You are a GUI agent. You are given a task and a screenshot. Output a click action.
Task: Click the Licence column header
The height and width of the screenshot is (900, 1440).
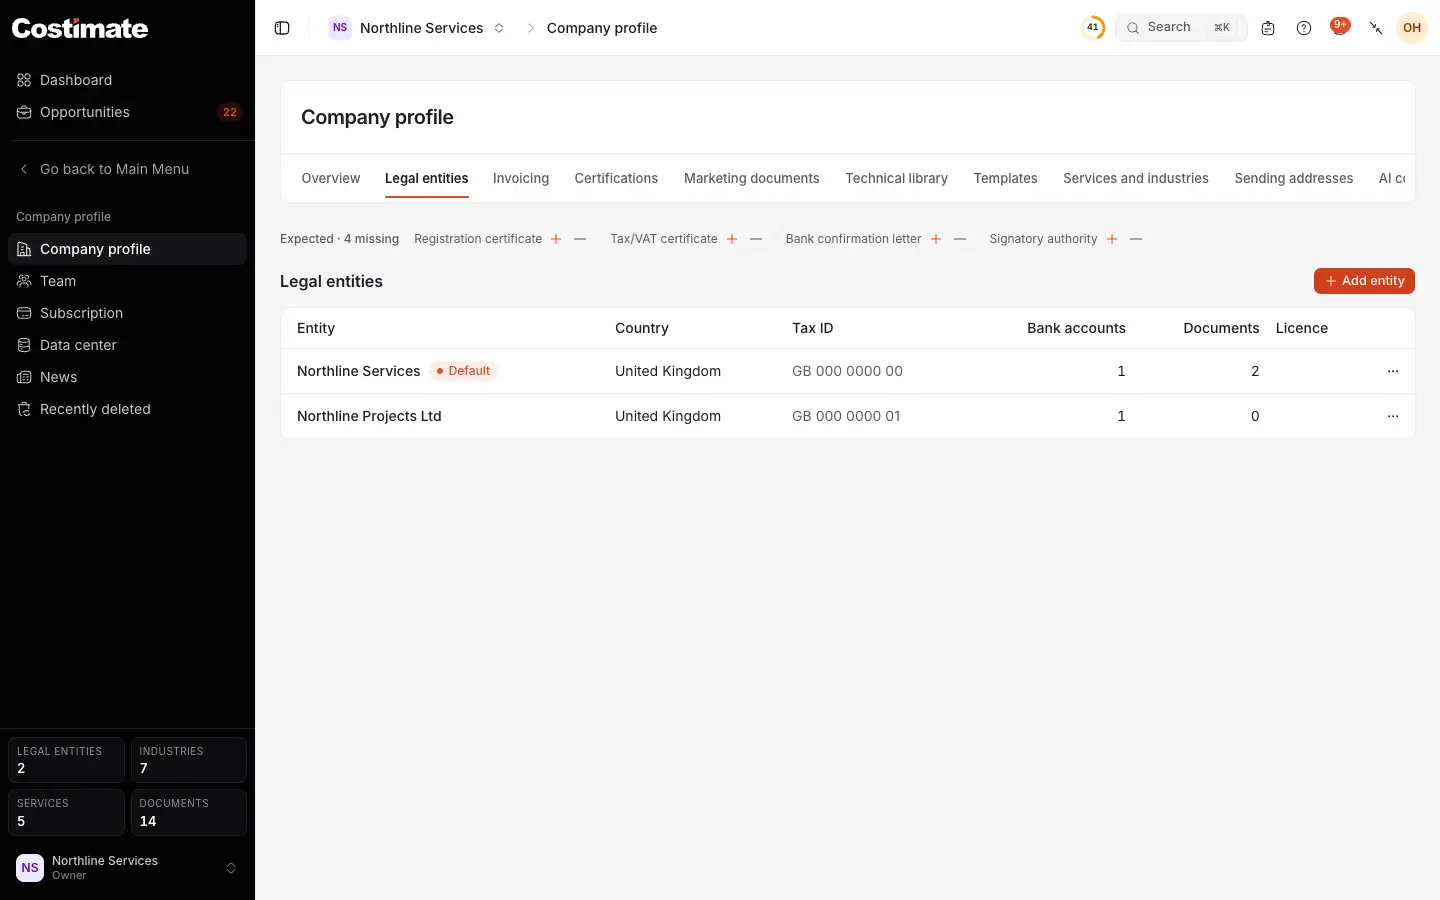[1302, 328]
